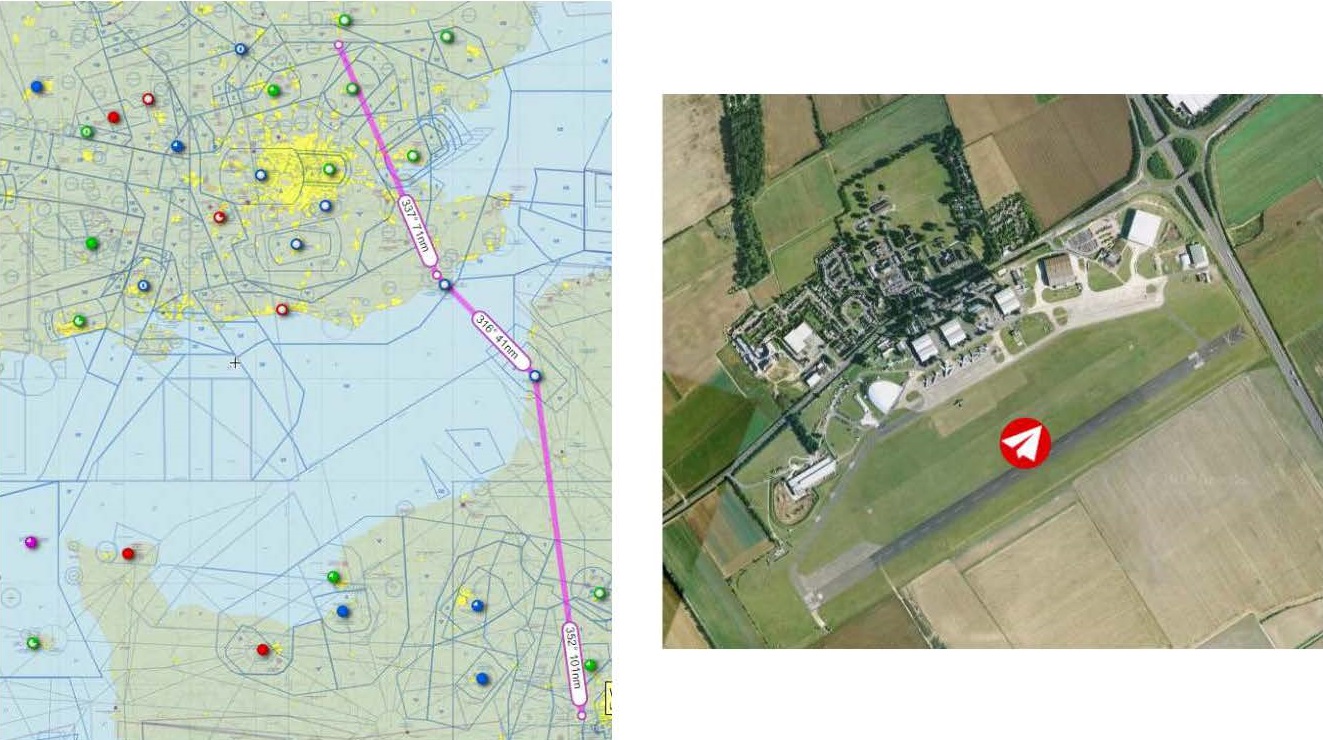Click the route waypoint between the 337° and 316° legs
This screenshot has height=740, width=1323.
445,285
